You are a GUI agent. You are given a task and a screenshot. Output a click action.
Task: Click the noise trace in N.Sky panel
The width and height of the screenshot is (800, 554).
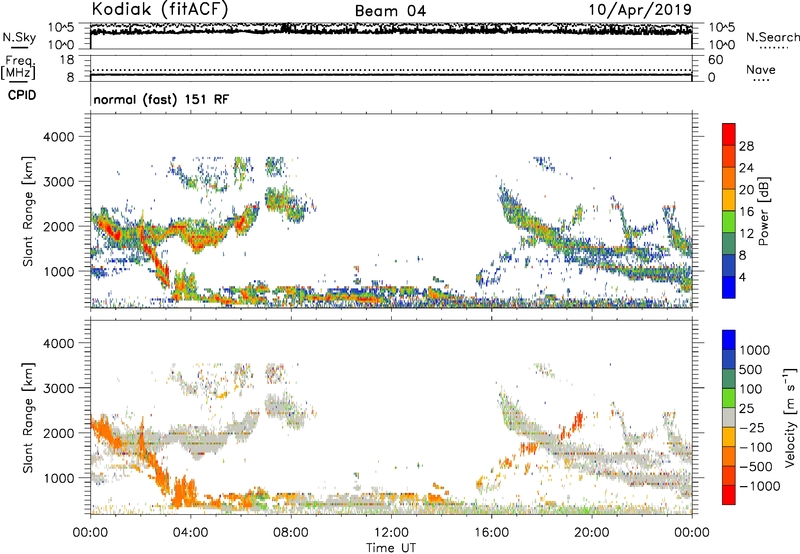click(x=391, y=29)
